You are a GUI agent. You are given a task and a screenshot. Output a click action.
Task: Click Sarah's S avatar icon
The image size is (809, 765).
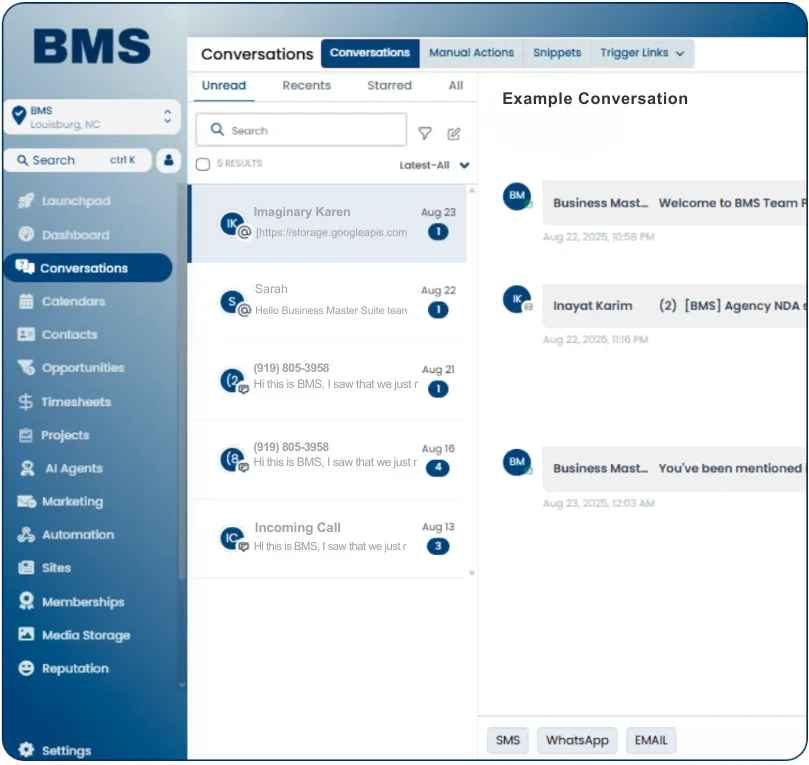coord(232,302)
